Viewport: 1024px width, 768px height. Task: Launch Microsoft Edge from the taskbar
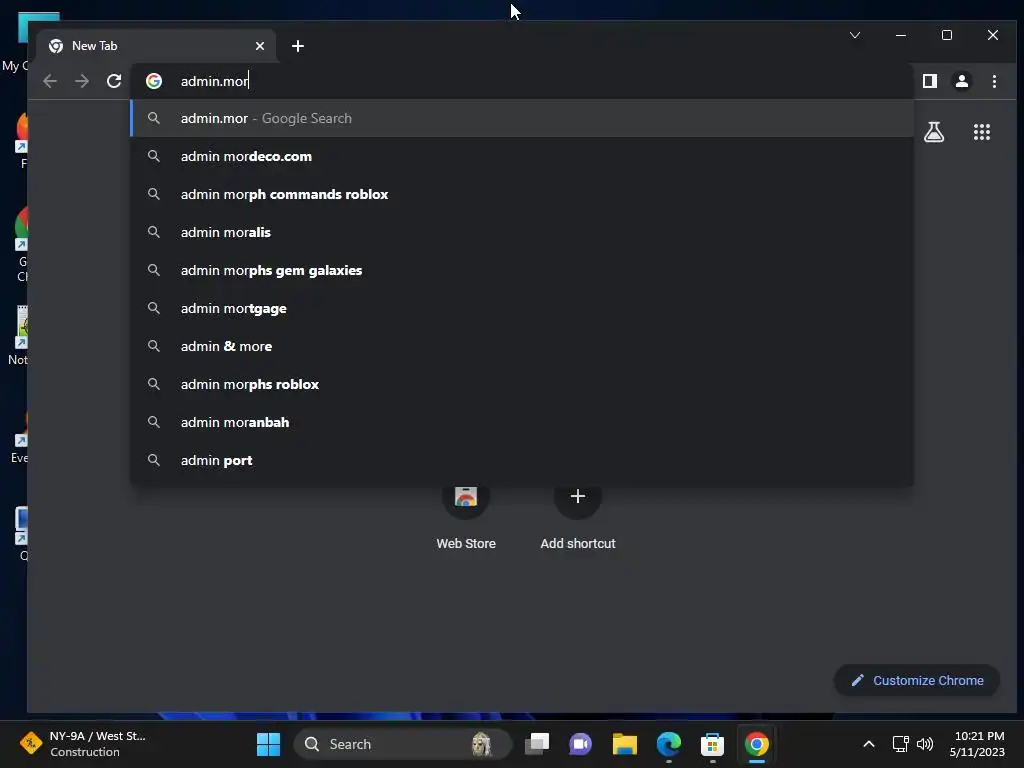tap(669, 744)
